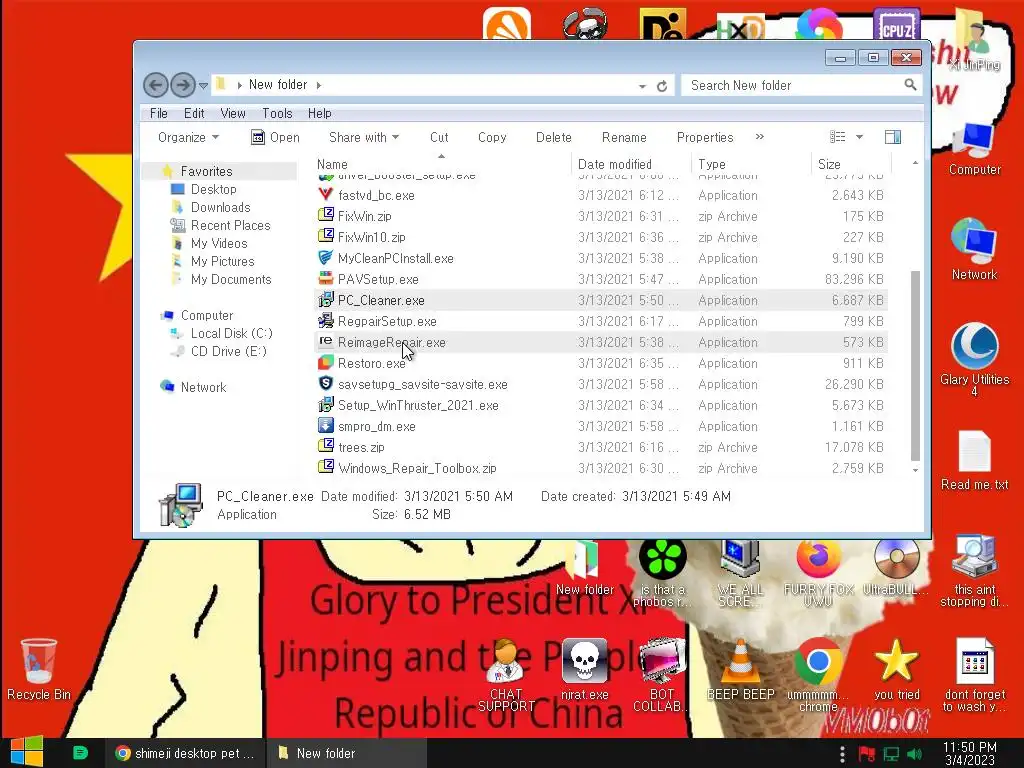The height and width of the screenshot is (768, 1024).
Task: Refresh the New folder view
Action: click(662, 86)
